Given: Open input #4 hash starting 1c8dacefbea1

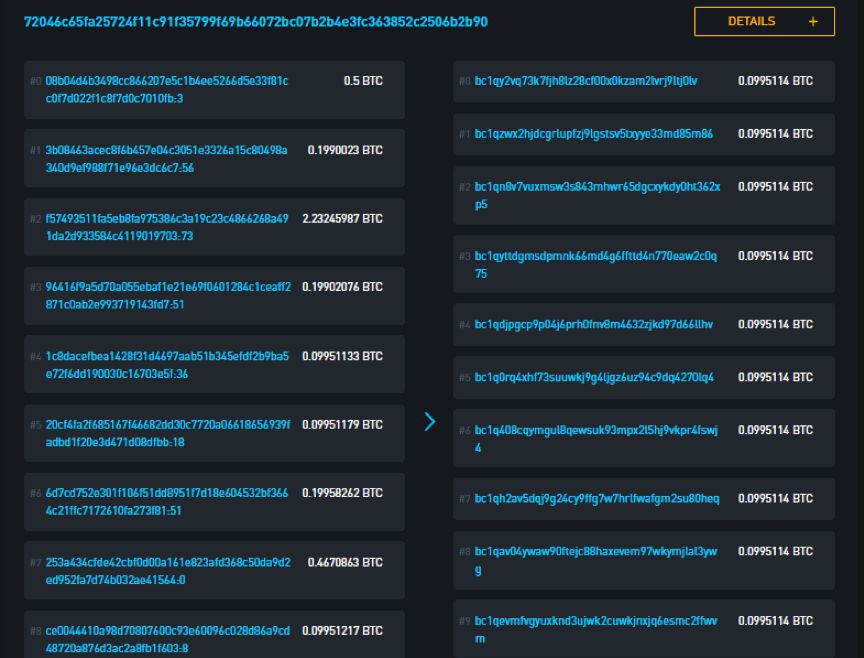Looking at the screenshot, I should [x=167, y=365].
